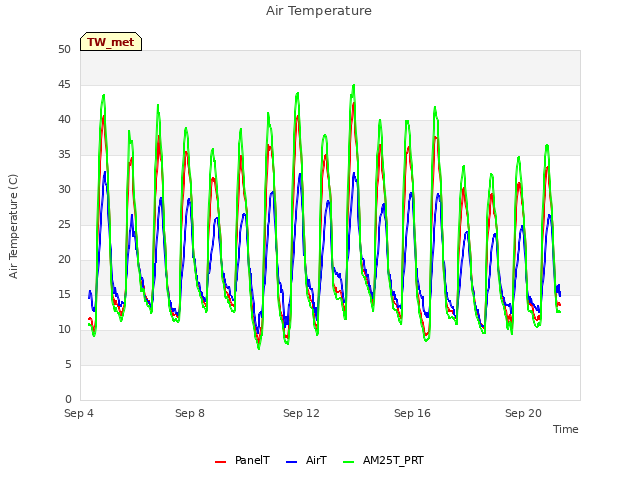This screenshot has height=480, width=640.
Task: Click the Air Temperature (C) y-axis title
Action: point(13,227)
